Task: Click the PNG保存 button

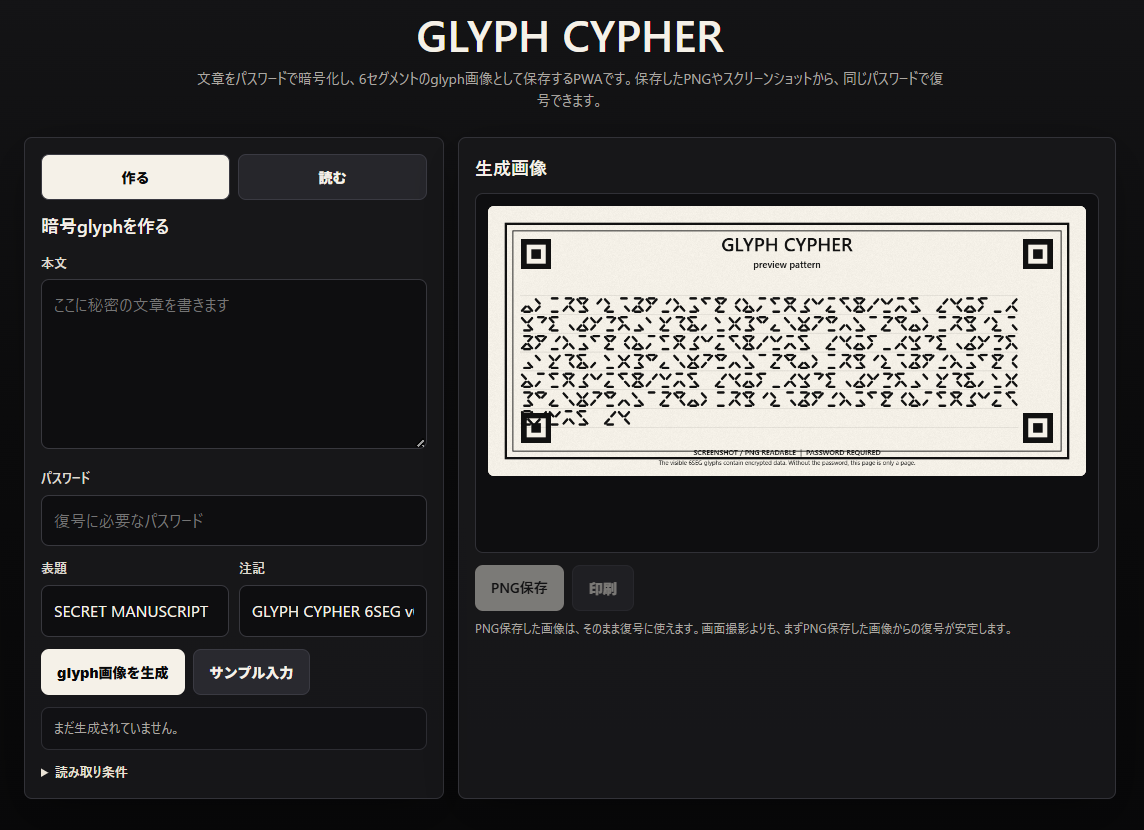Action: coord(519,588)
